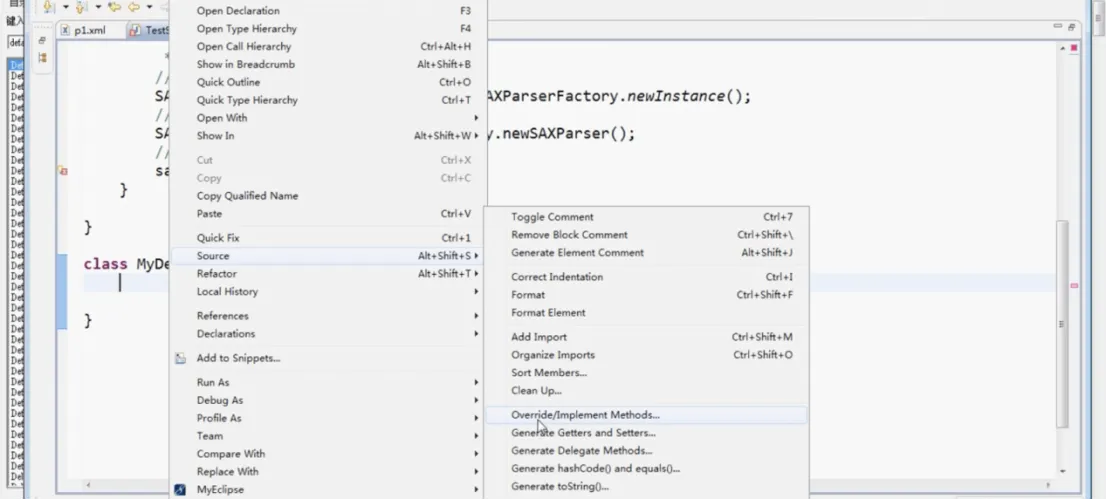Click the Previous Annotation toolbar icon
1106x500 pixels.
pos(81,6)
